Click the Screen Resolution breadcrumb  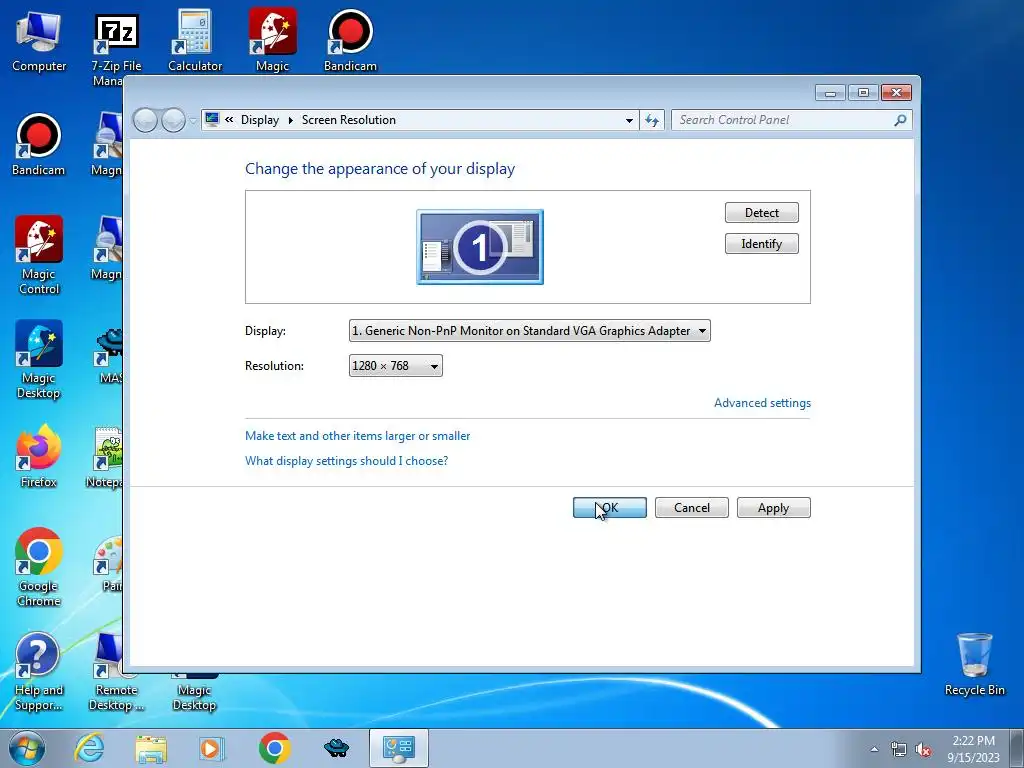(x=349, y=120)
